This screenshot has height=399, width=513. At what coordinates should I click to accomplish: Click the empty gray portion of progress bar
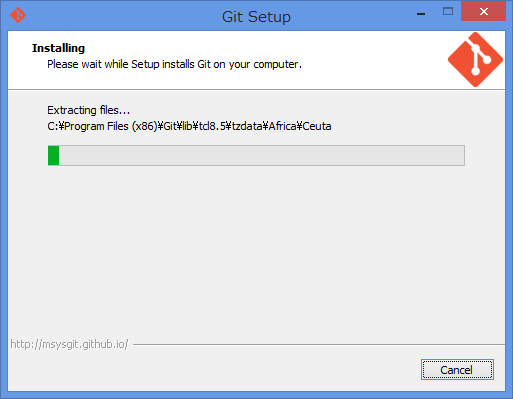click(262, 155)
